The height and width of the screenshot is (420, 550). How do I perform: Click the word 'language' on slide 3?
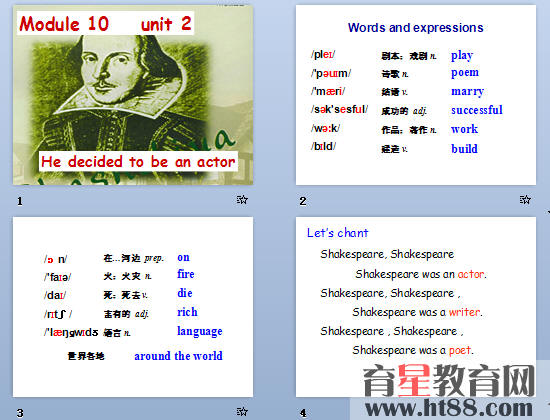pos(200,331)
